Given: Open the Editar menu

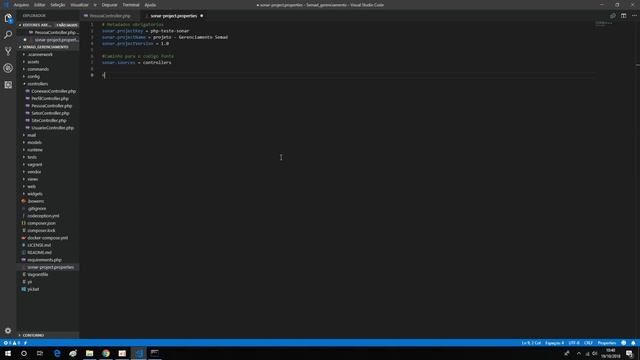Looking at the screenshot, I should pyautogui.click(x=40, y=5).
